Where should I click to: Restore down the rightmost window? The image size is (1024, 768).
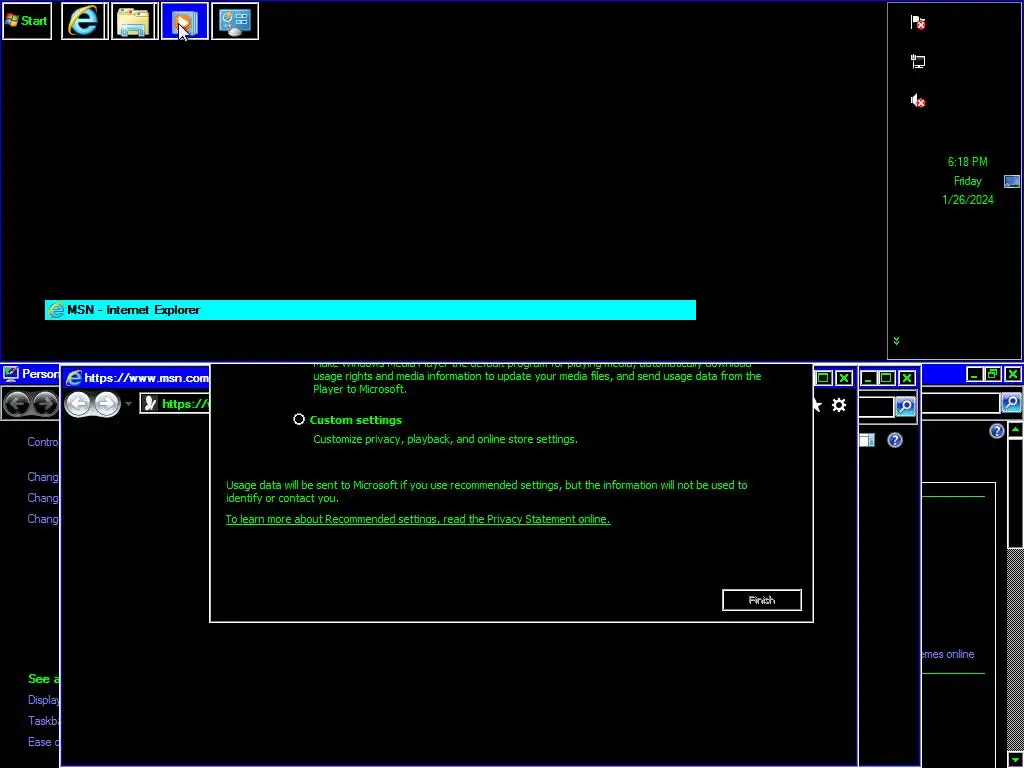point(993,374)
